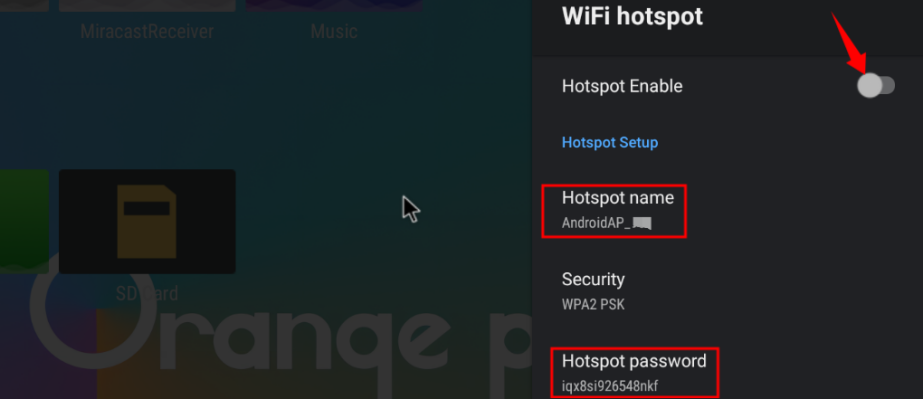This screenshot has height=399, width=923.
Task: Open the Hotspot password setting
Action: pyautogui.click(x=728, y=373)
